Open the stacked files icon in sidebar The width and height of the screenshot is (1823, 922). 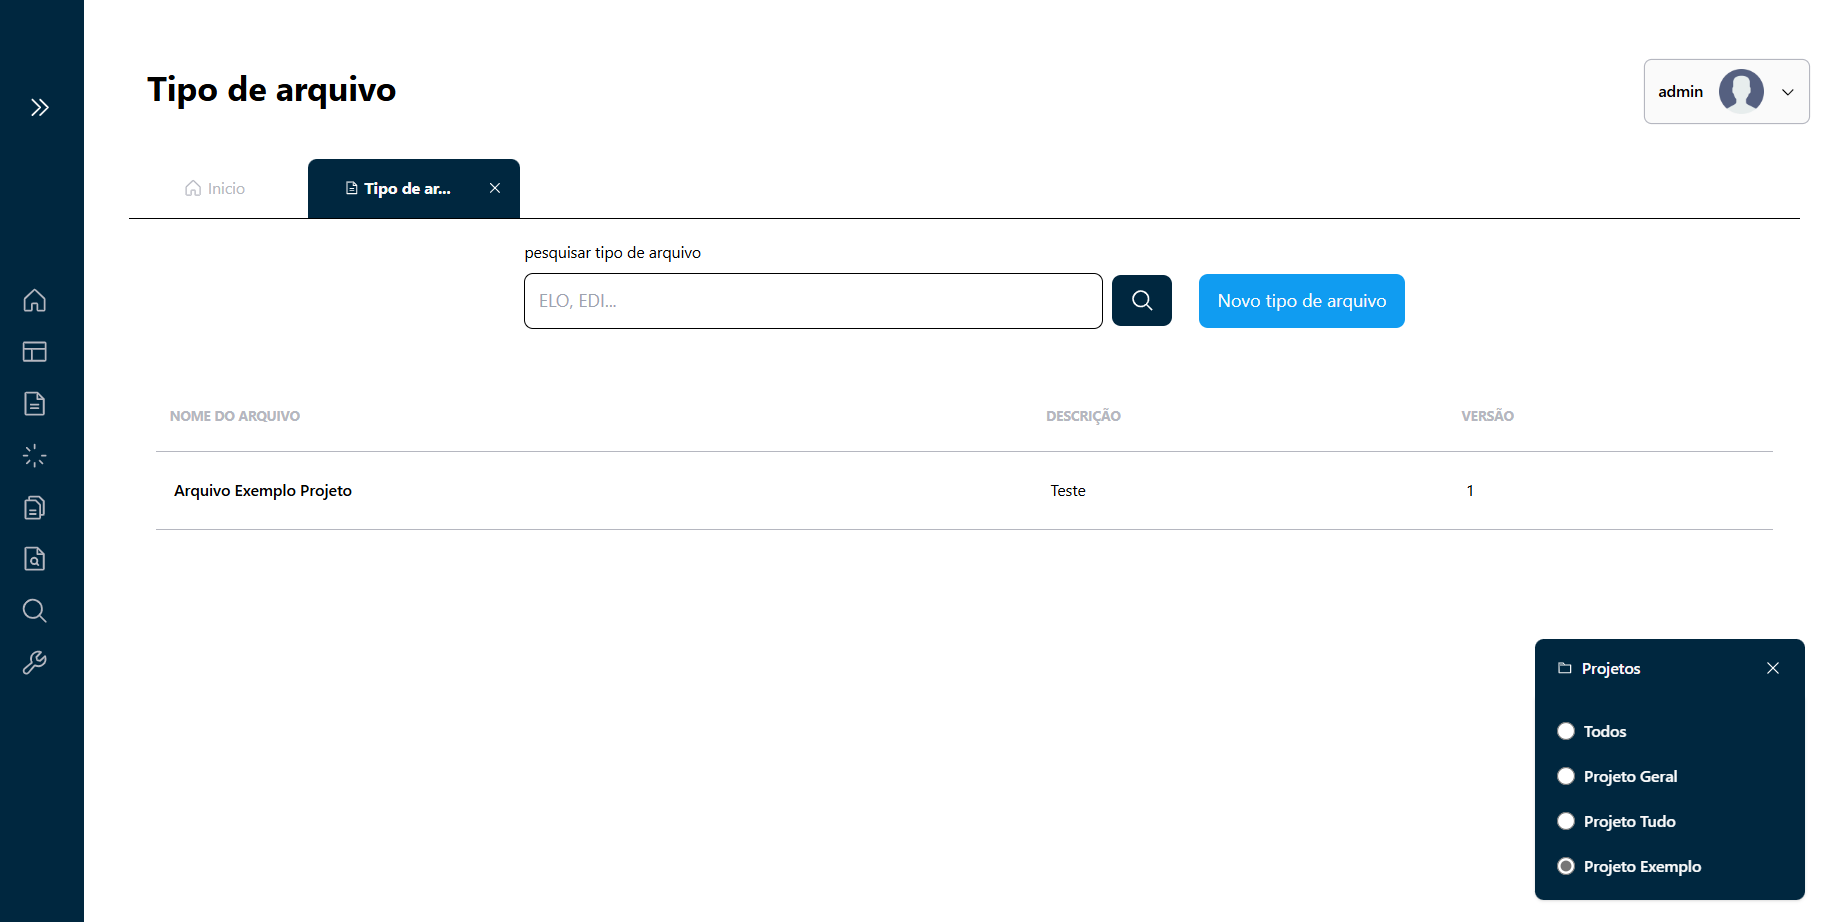coord(35,508)
